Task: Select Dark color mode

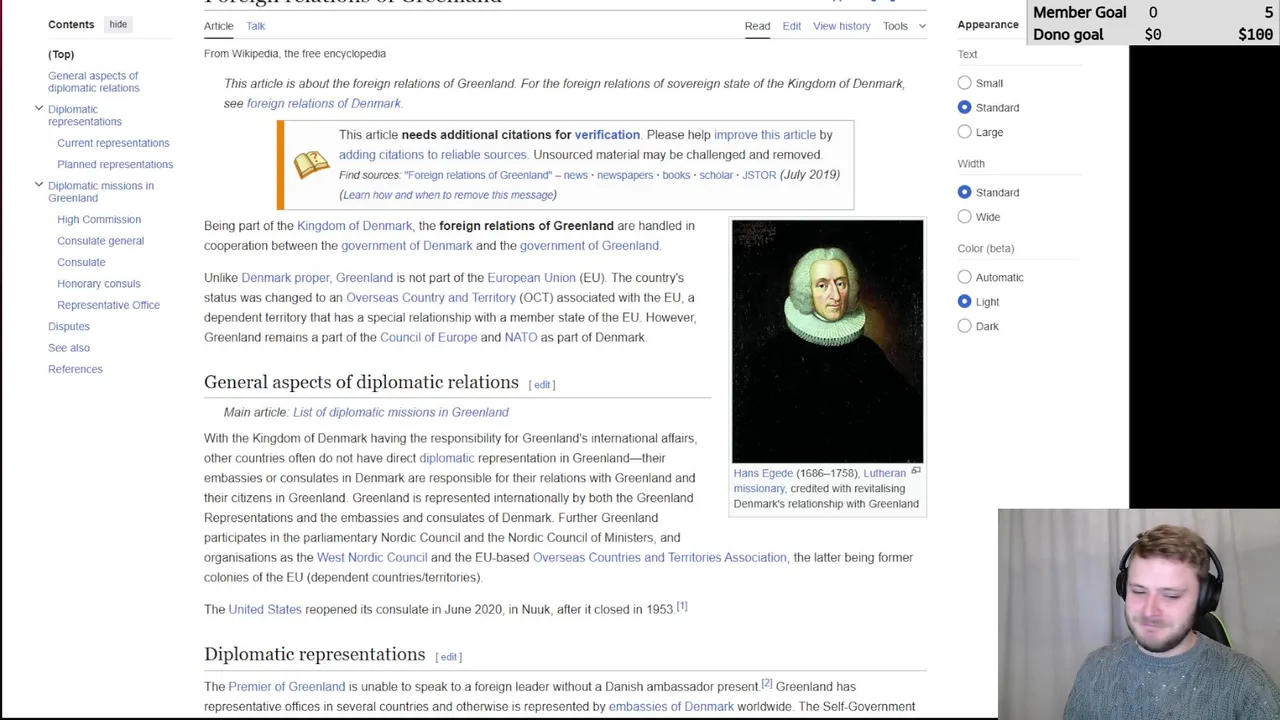Action: 964,325
